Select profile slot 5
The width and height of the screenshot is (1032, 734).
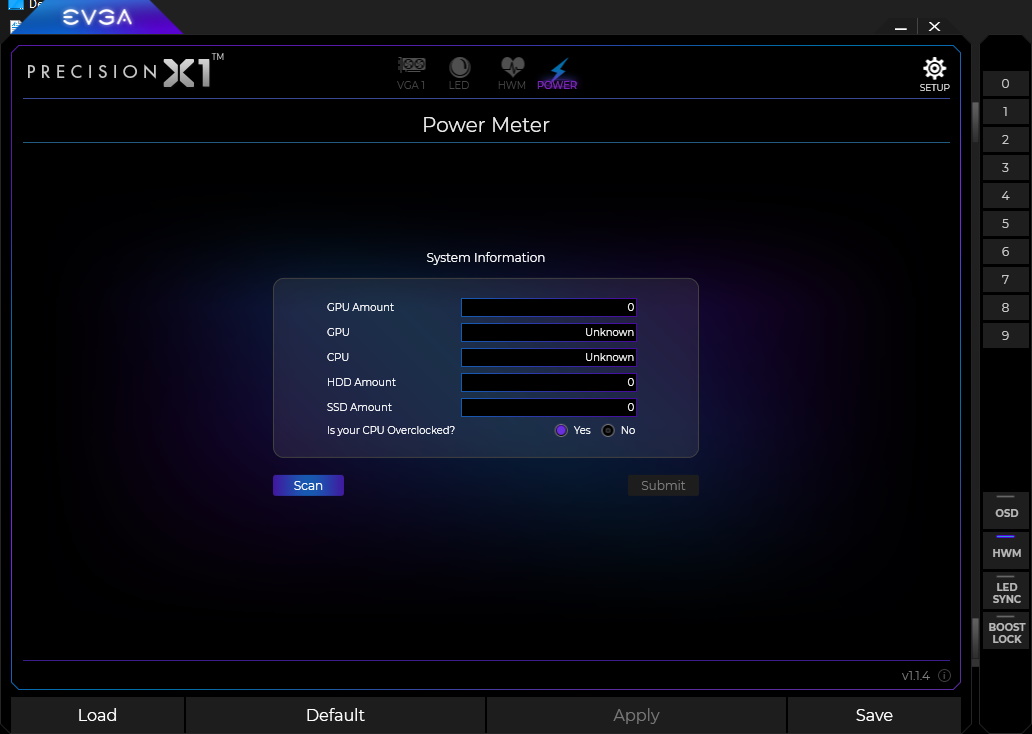1005,224
